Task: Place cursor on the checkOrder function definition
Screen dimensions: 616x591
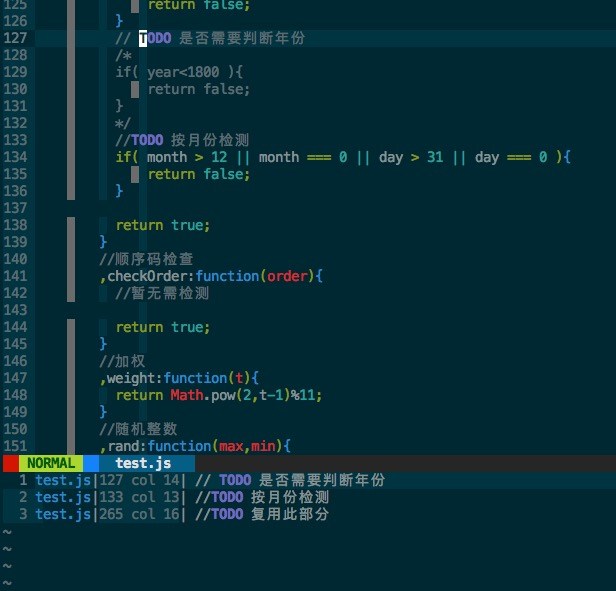Action: coord(211,276)
